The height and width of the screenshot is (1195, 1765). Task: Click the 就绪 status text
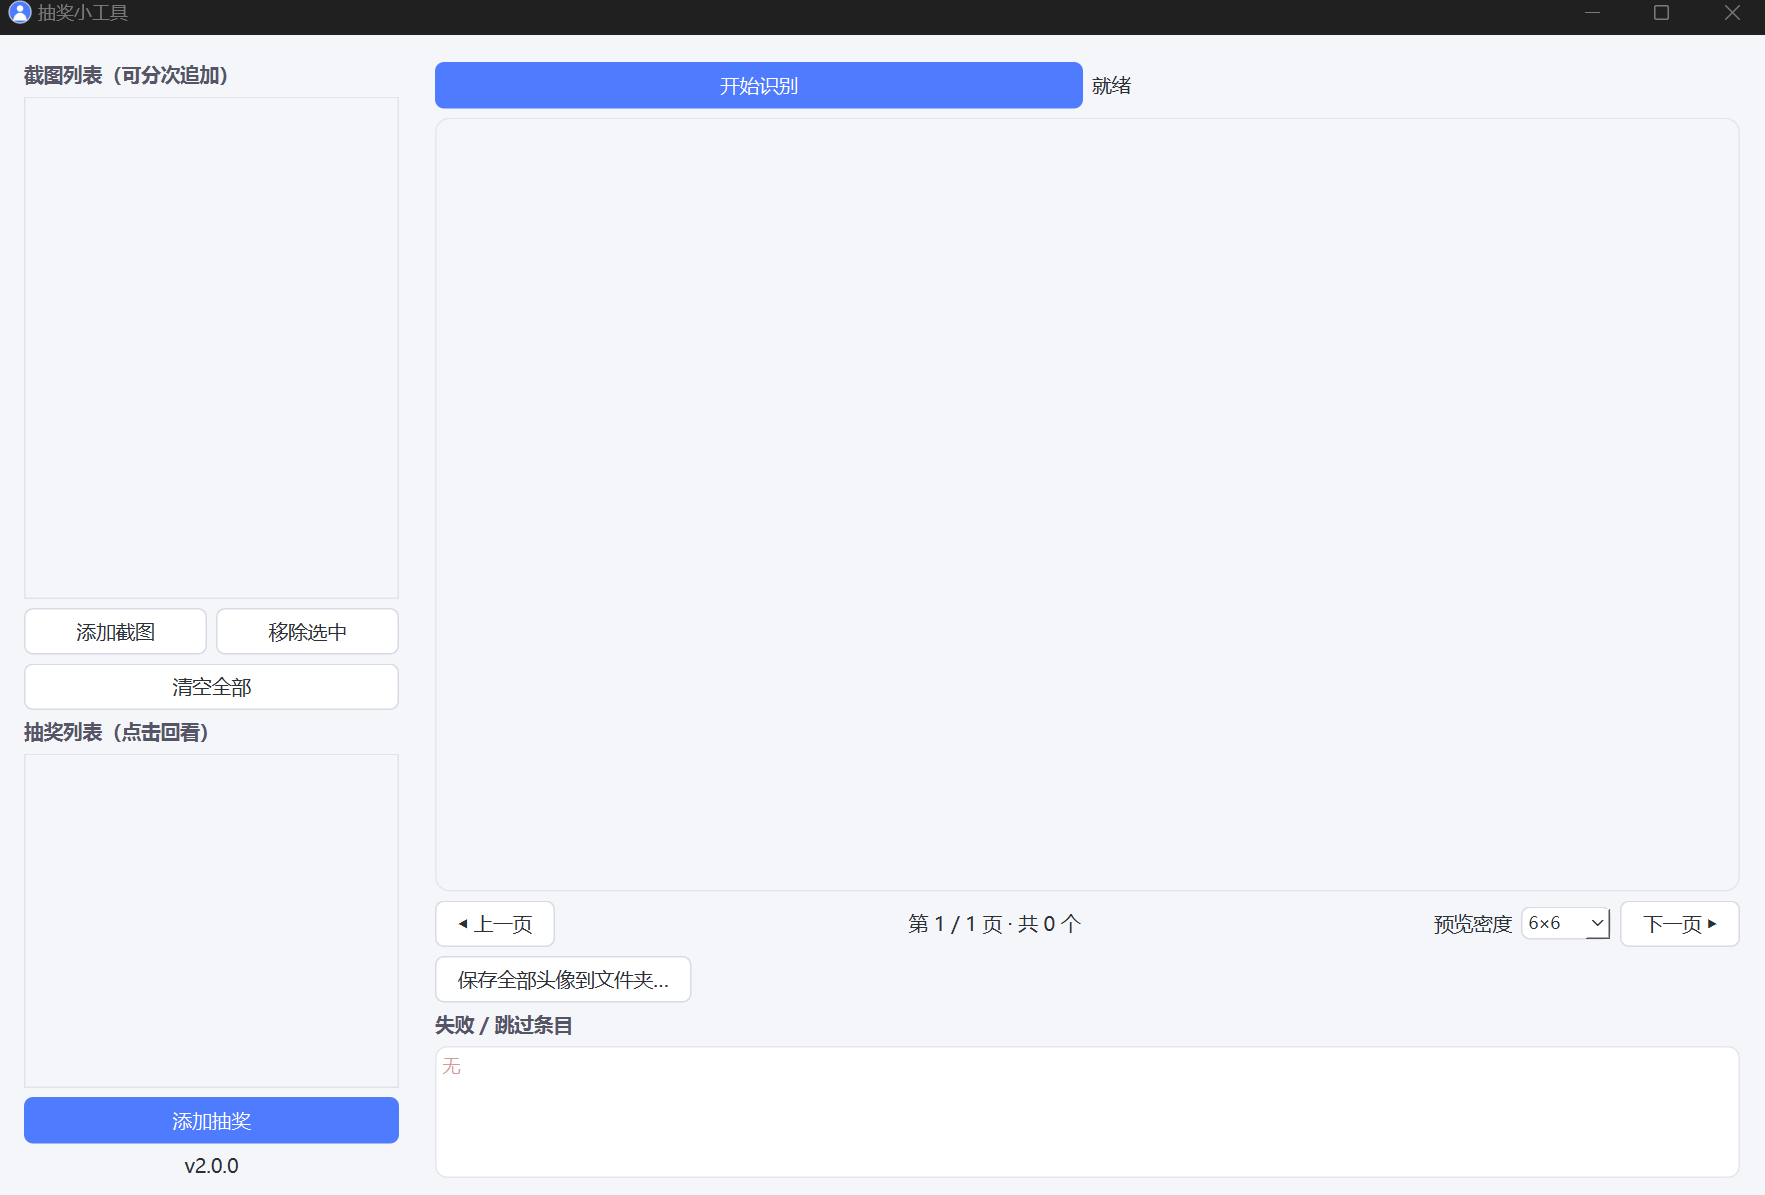pos(1111,86)
